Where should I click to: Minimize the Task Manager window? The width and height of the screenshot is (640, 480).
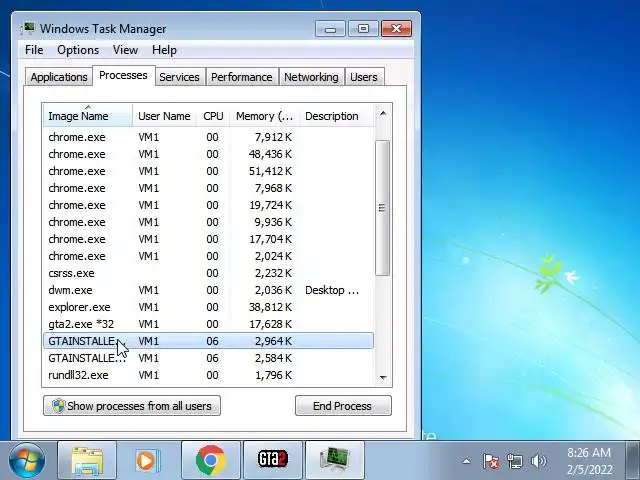[x=331, y=29]
